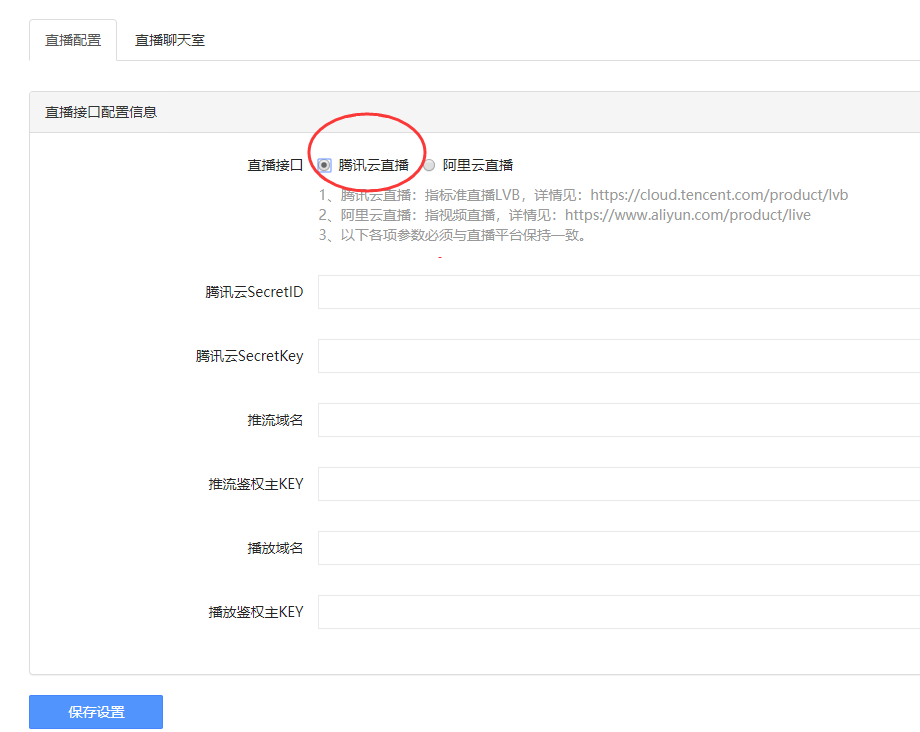The image size is (920, 732).
Task: Click the 腾讯云SecretKey label text
Action: [x=249, y=356]
